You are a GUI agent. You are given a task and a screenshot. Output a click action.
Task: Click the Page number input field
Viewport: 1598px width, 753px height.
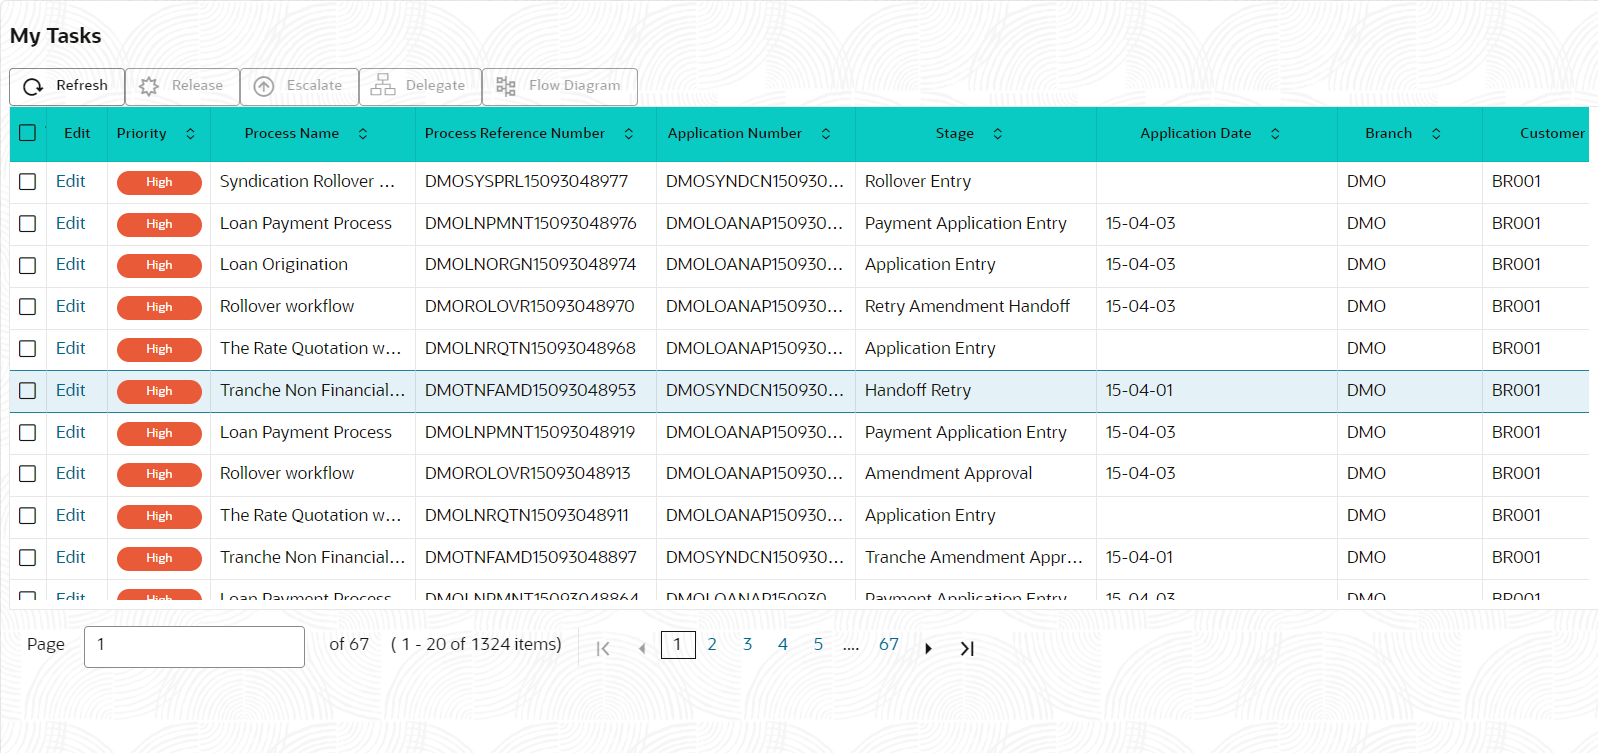coord(194,646)
